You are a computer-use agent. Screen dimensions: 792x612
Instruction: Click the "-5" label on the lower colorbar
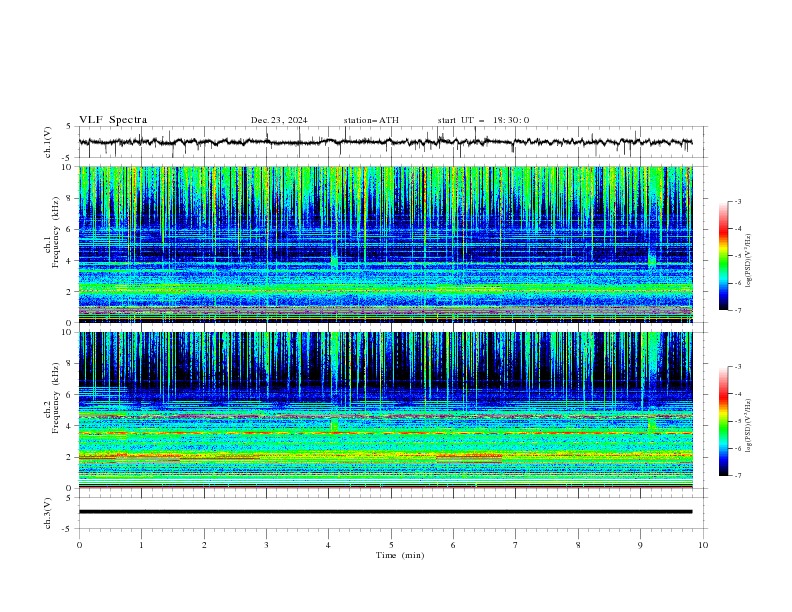(x=738, y=421)
